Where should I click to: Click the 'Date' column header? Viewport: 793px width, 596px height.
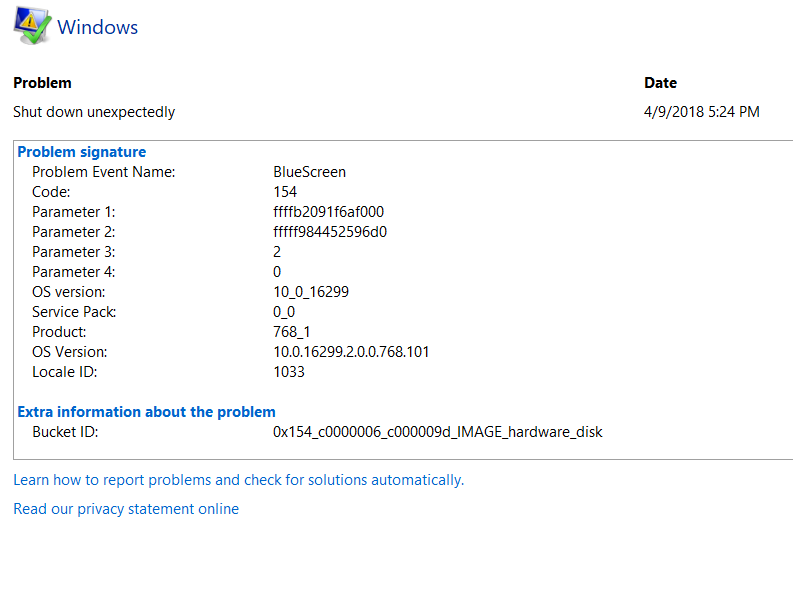[660, 83]
